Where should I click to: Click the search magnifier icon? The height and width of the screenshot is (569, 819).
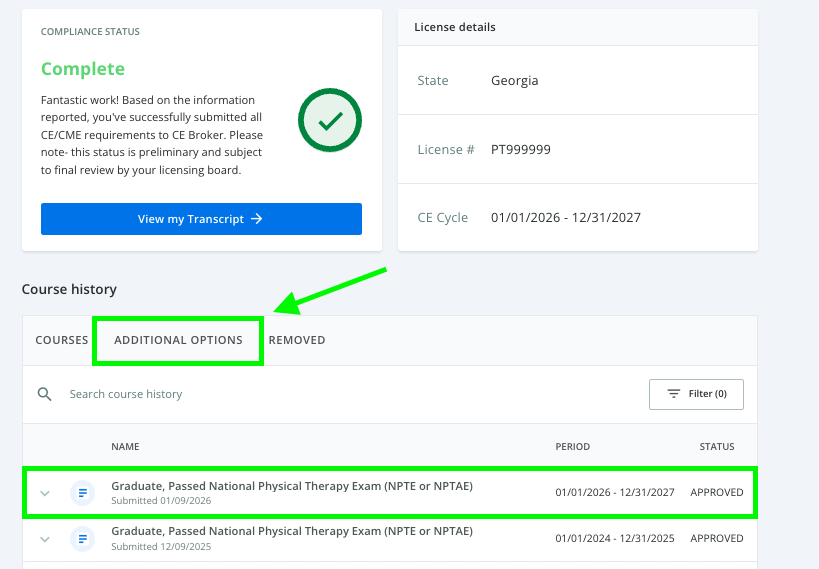click(44, 394)
